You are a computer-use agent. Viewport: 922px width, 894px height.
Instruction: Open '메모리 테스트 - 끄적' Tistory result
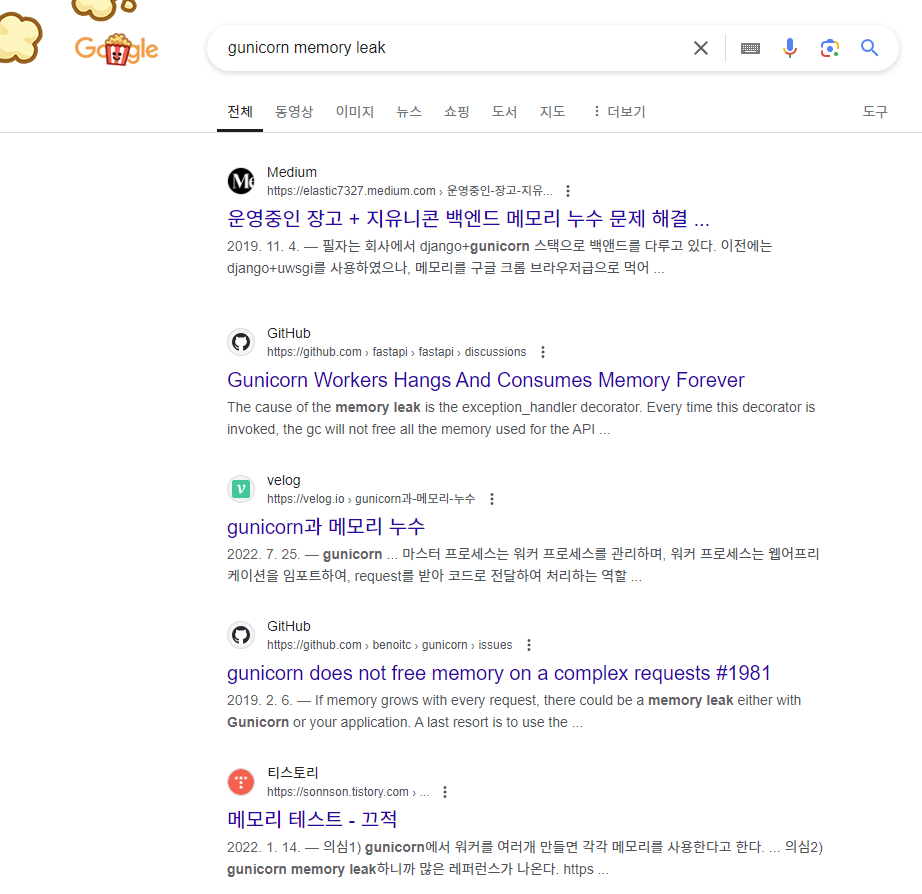(312, 819)
